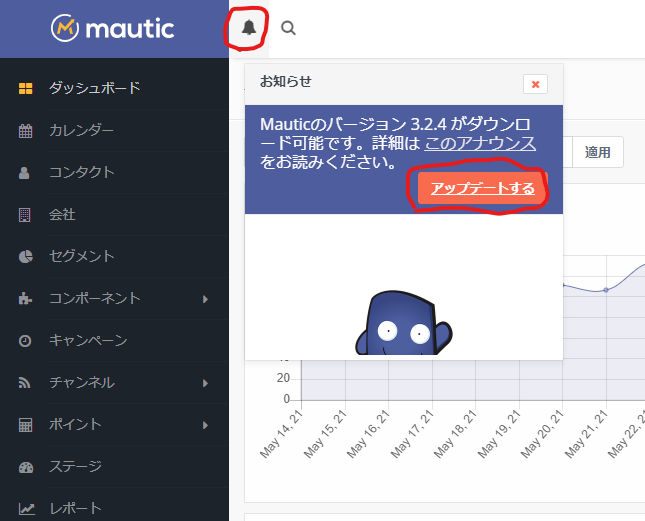This screenshot has height=521, width=645.
Task: Open the レポート menu item
Action: pos(75,509)
